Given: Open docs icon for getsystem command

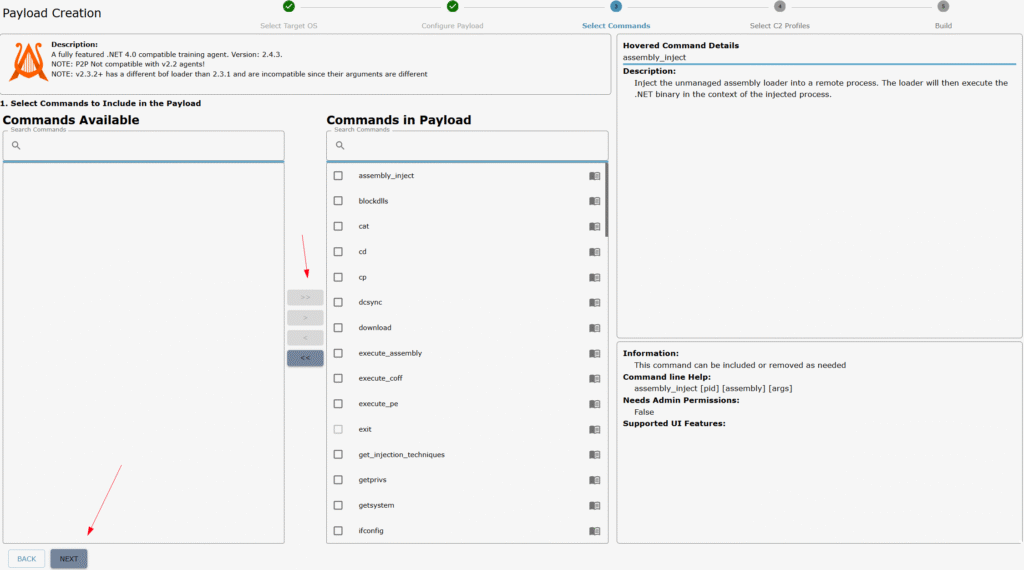Looking at the screenshot, I should pyautogui.click(x=594, y=505).
